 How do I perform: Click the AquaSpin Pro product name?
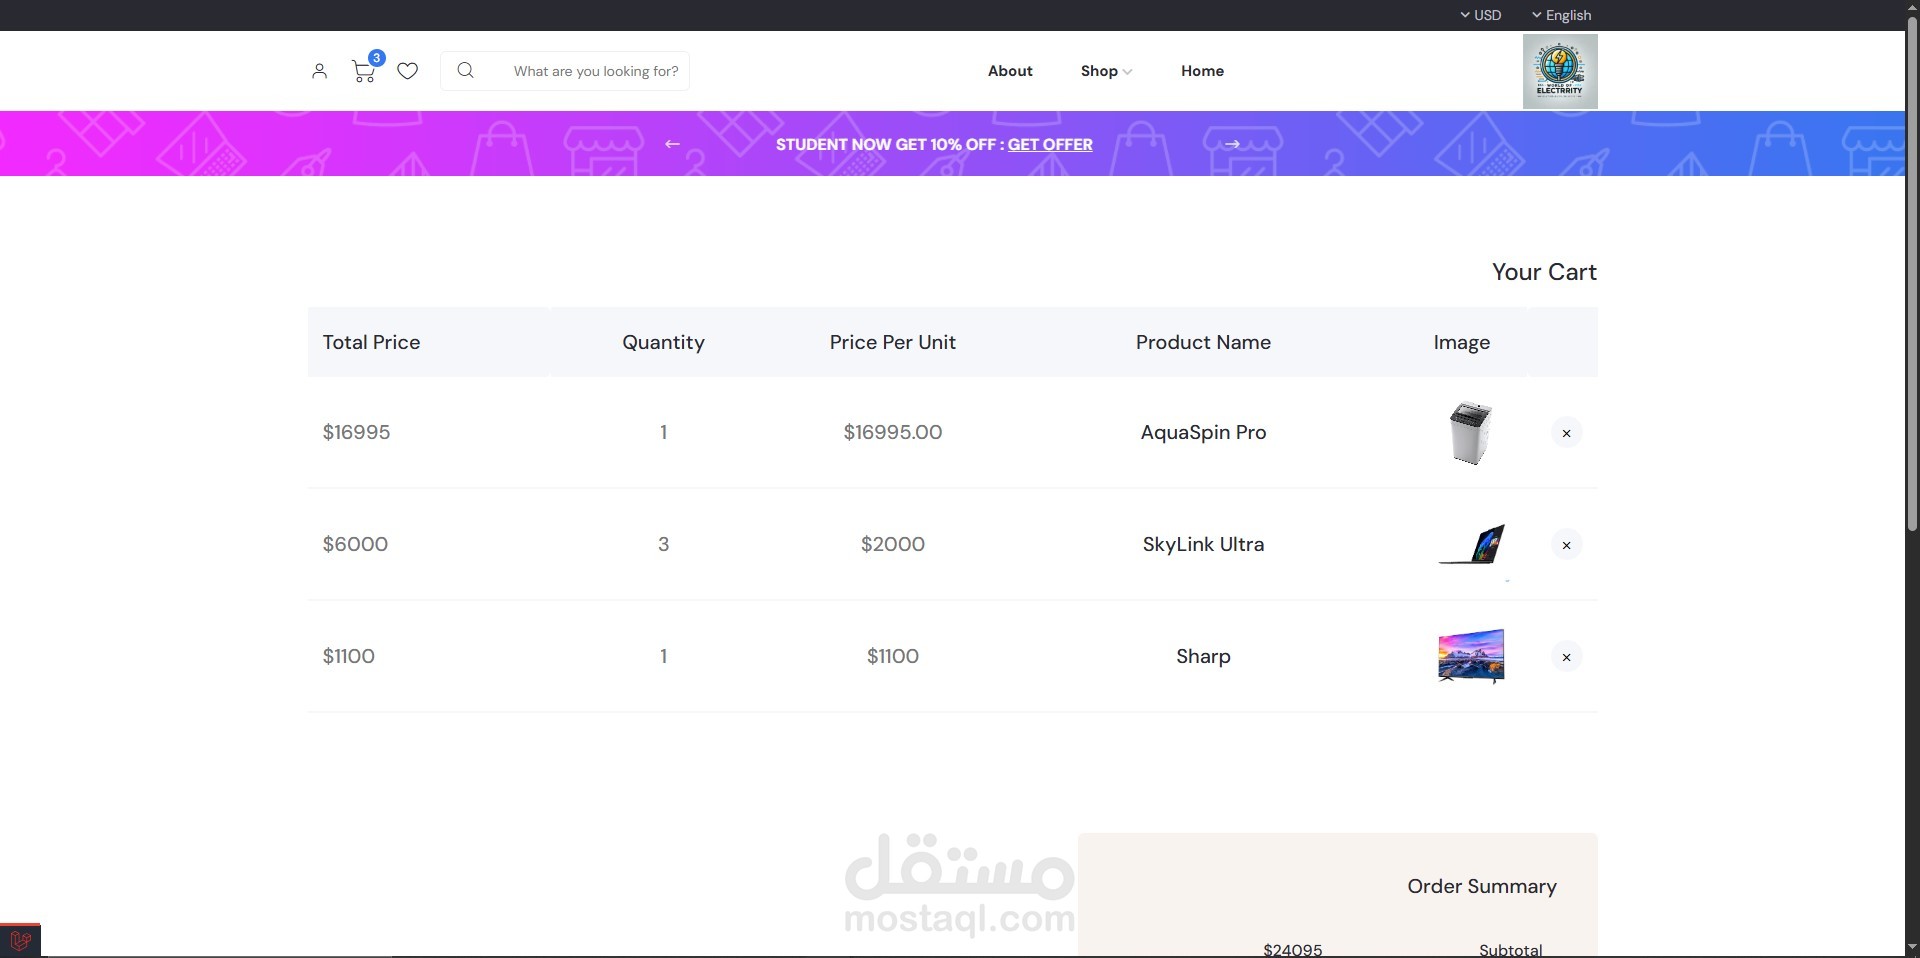click(x=1203, y=432)
